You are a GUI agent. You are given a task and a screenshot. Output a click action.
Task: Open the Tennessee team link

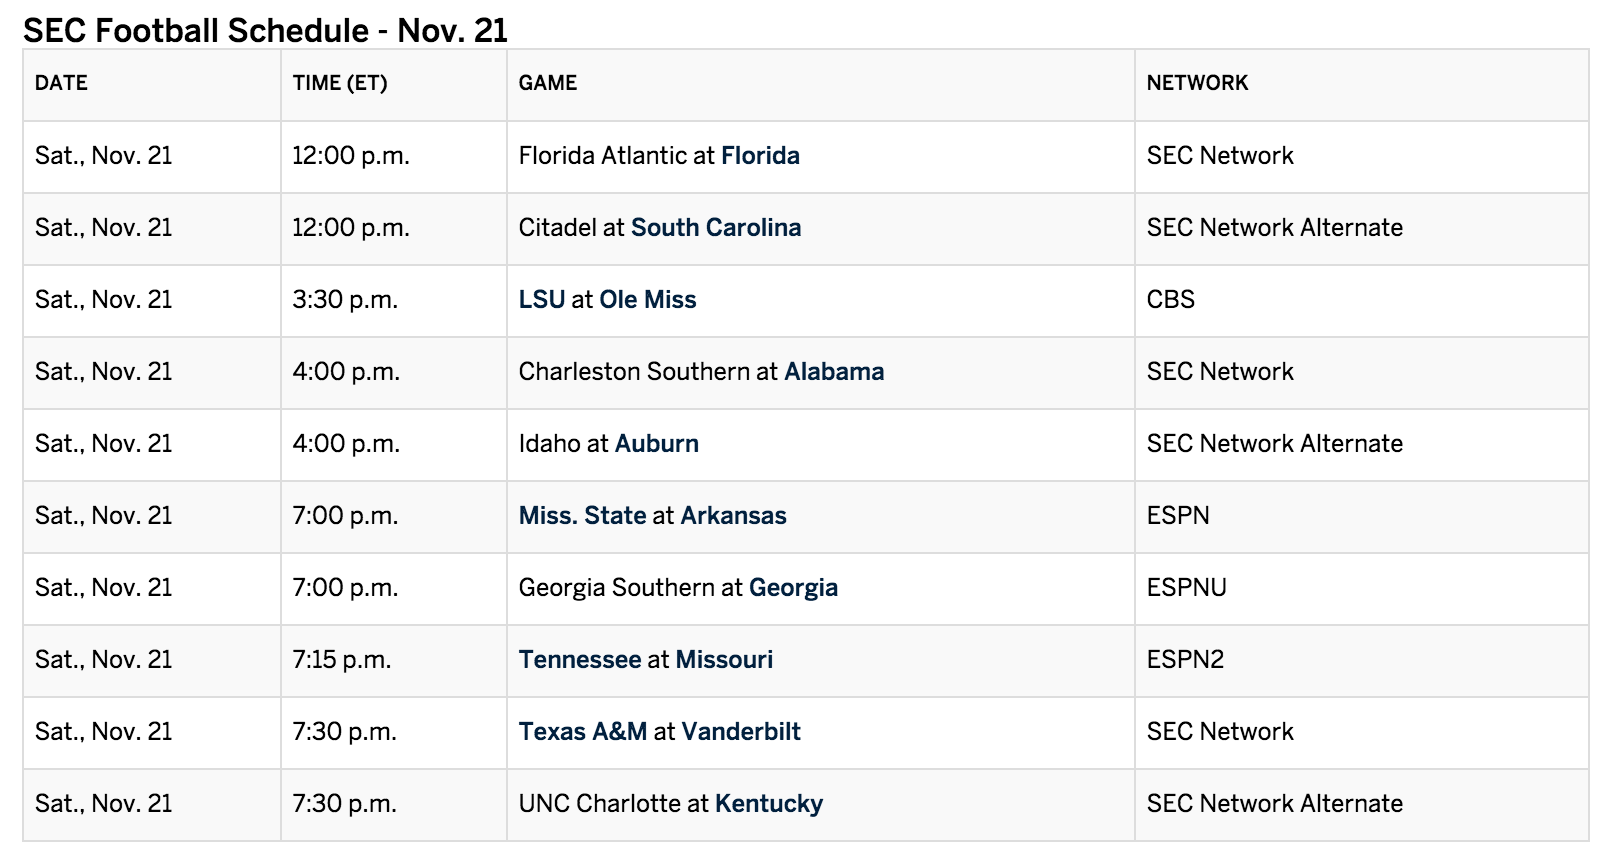[x=580, y=660]
